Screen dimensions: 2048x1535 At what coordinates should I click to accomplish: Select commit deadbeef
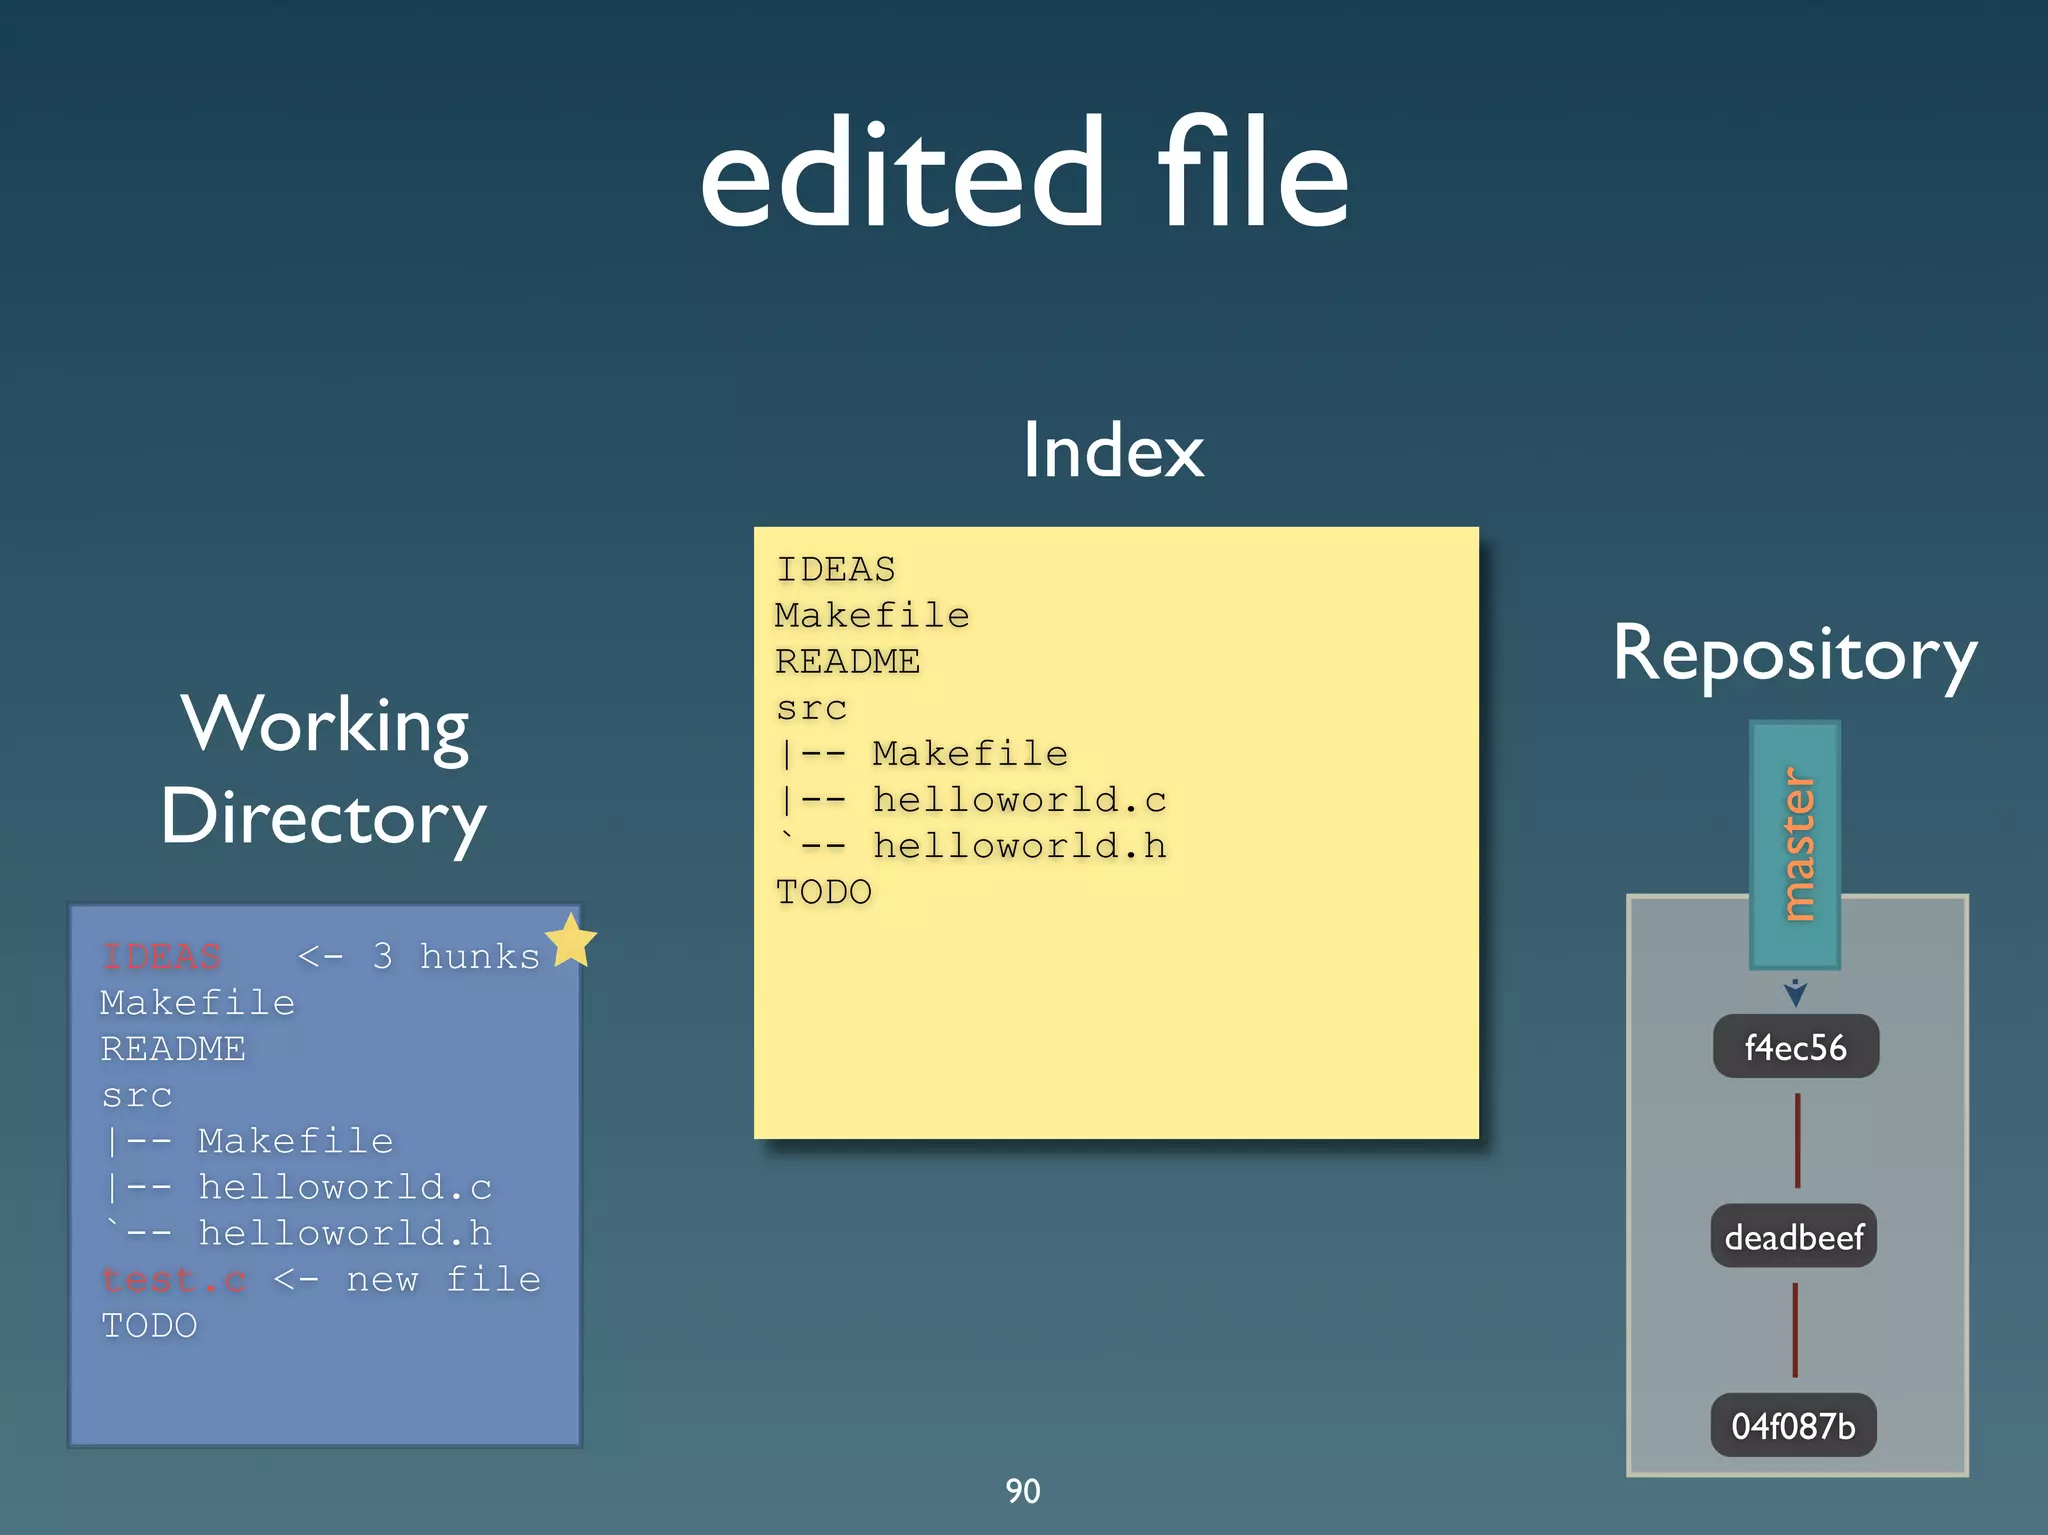tap(1794, 1237)
